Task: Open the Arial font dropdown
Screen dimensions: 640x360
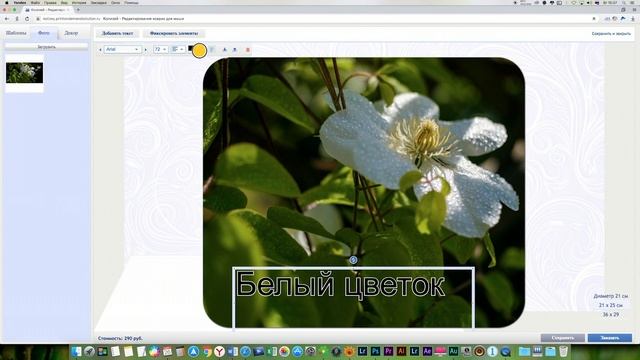Action: pyautogui.click(x=122, y=49)
